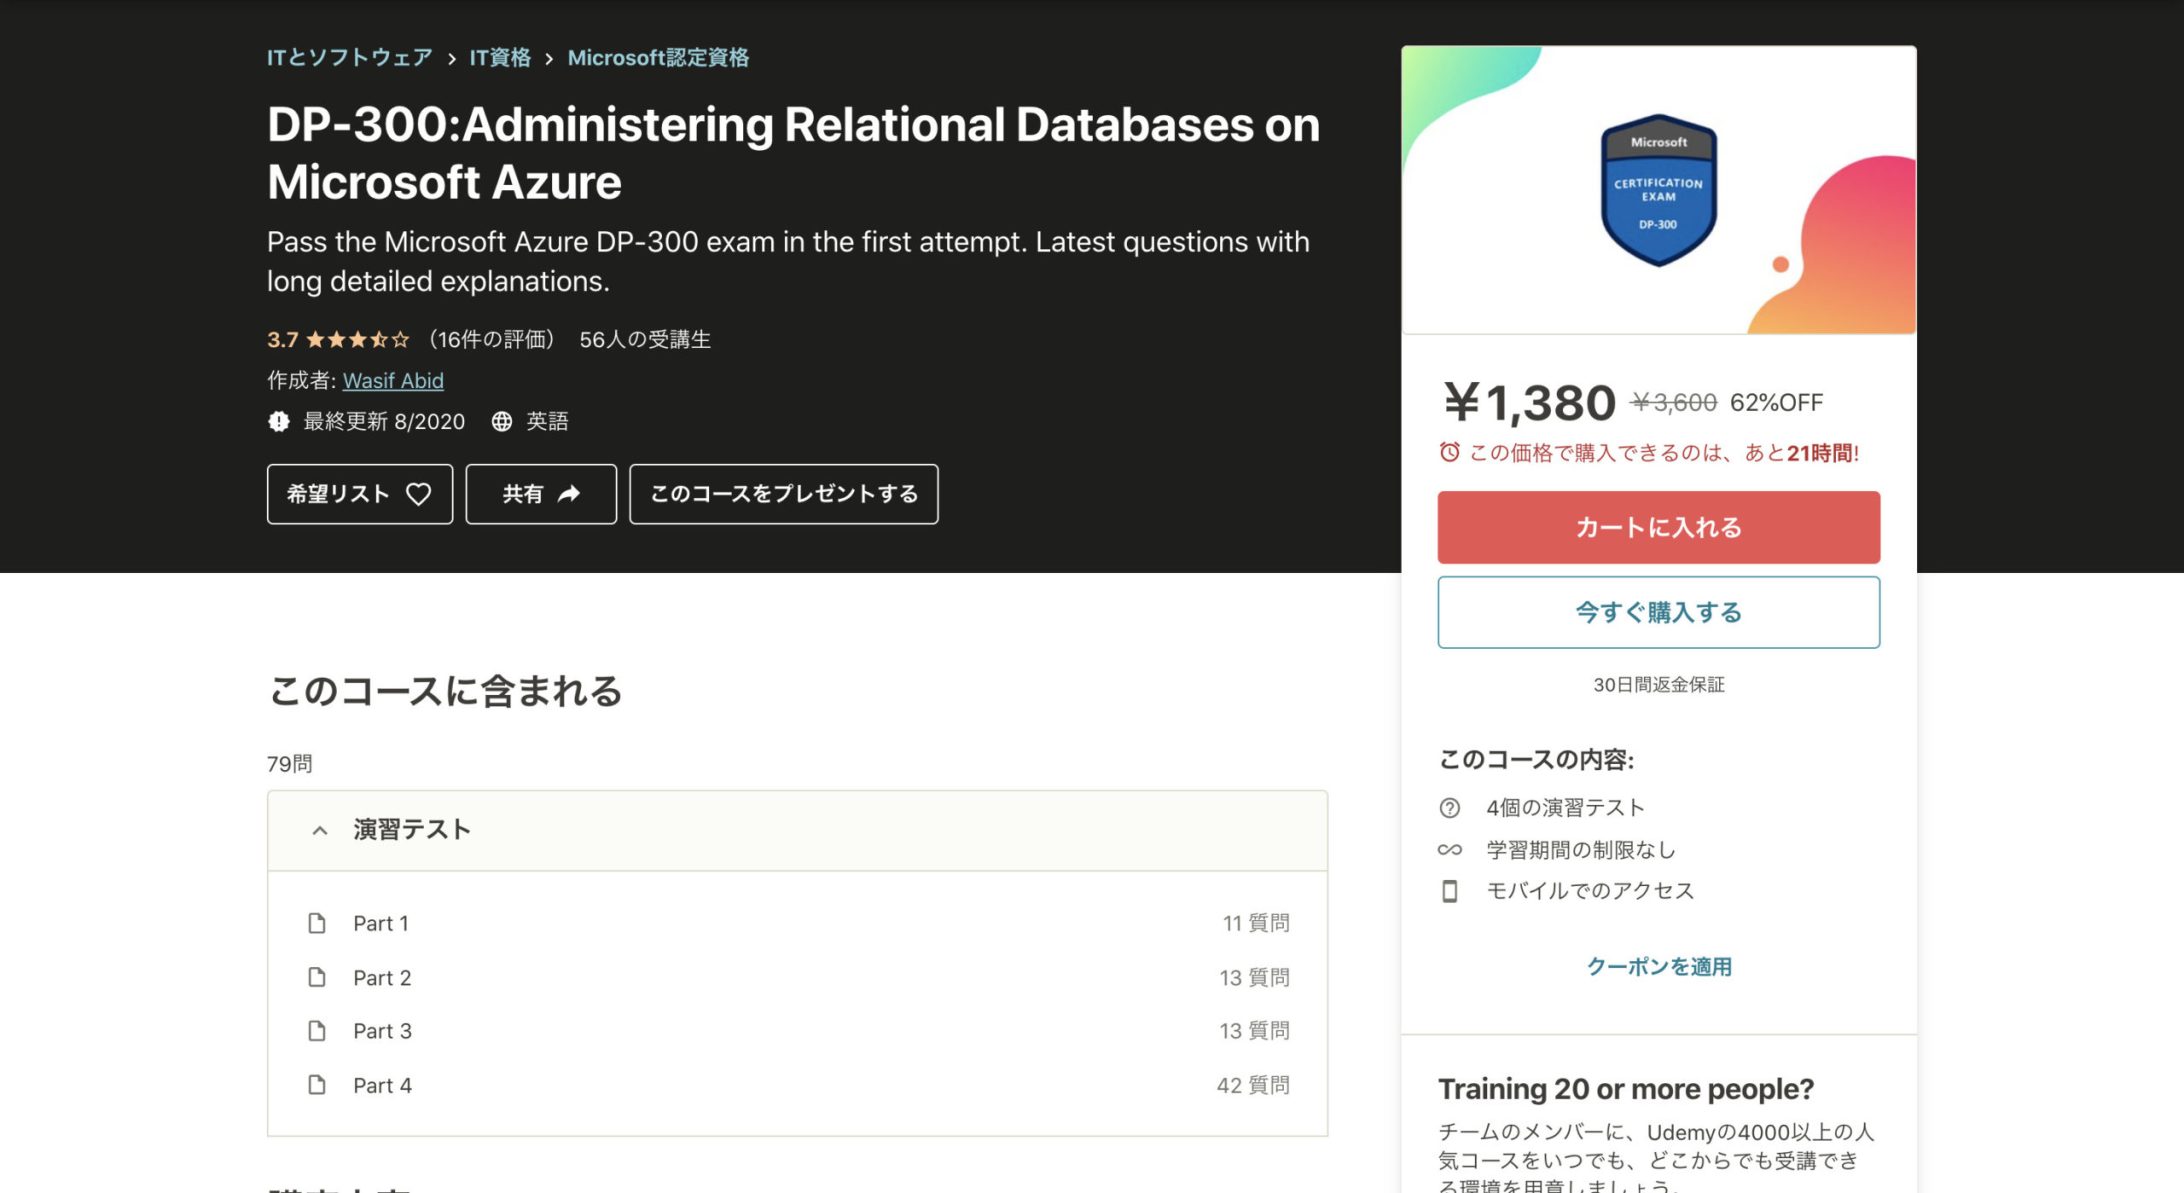
Task: Click the document icon for Part 2
Action: 317,977
